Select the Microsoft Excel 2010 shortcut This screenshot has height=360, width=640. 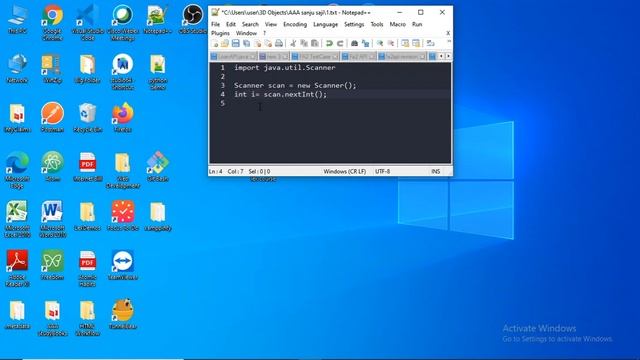coord(17,219)
